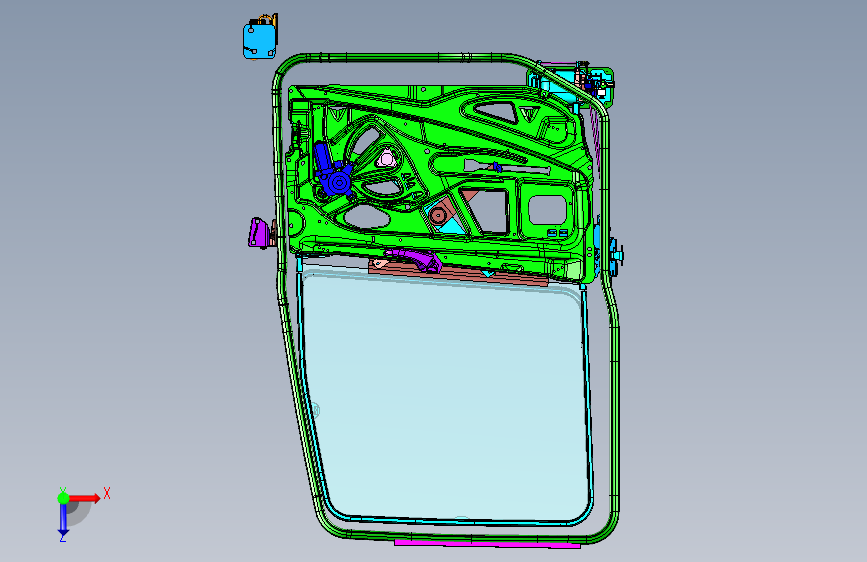Select the purple handle below the green panel
Image resolution: width=867 pixels, height=562 pixels.
pos(414,259)
